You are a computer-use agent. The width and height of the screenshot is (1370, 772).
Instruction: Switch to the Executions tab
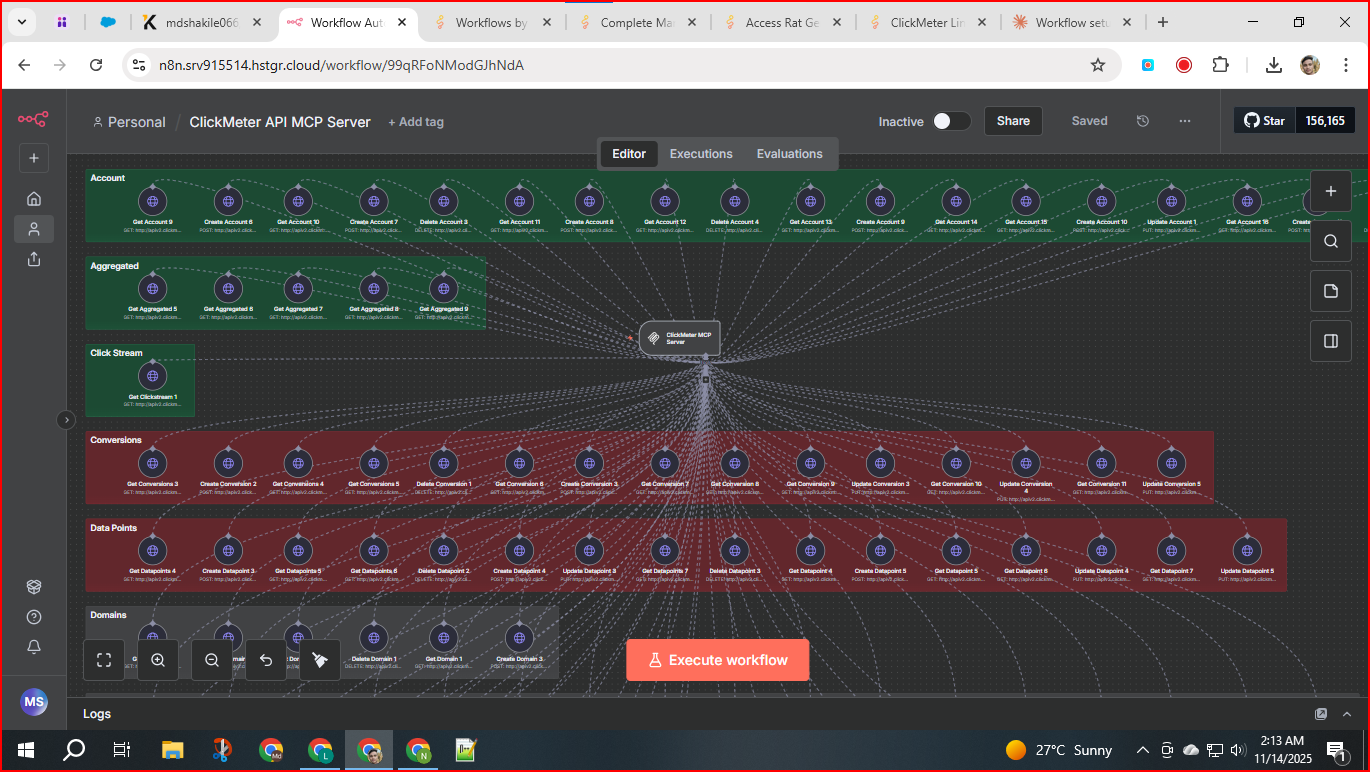[701, 154]
